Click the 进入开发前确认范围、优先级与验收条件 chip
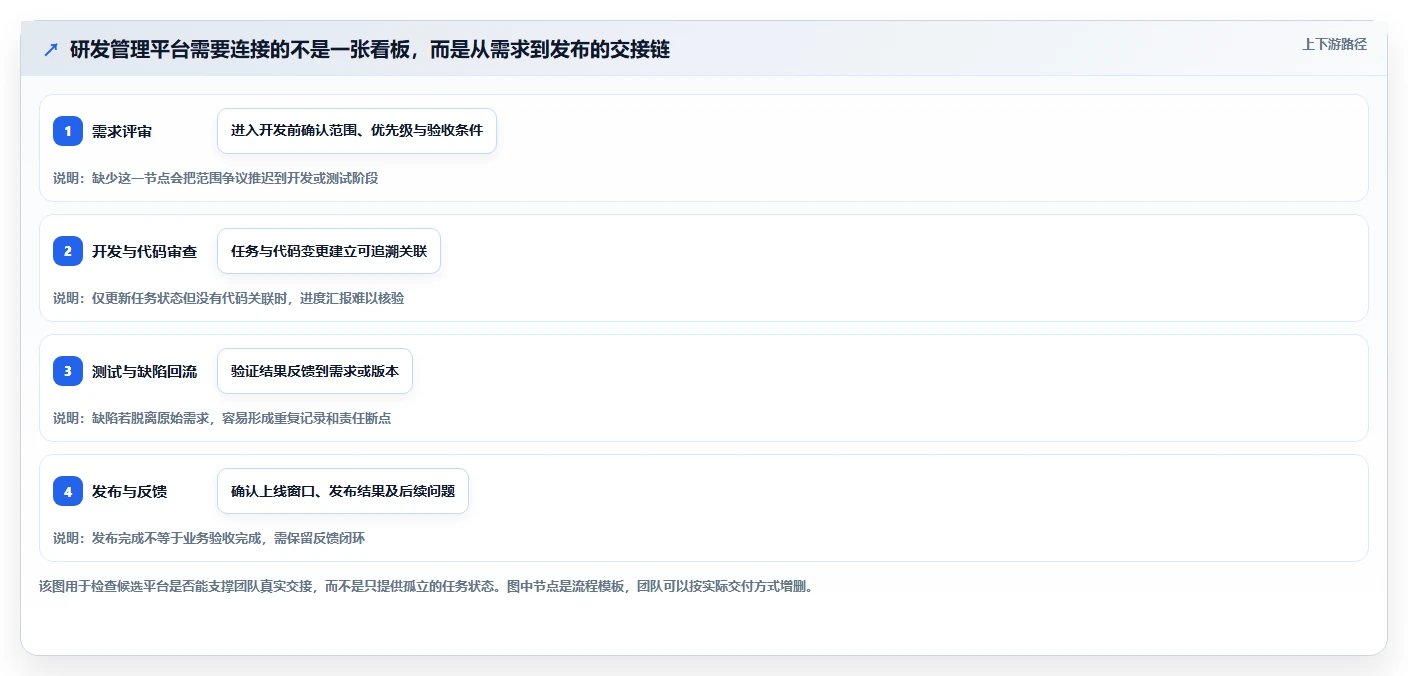The height and width of the screenshot is (676, 1408). point(357,131)
